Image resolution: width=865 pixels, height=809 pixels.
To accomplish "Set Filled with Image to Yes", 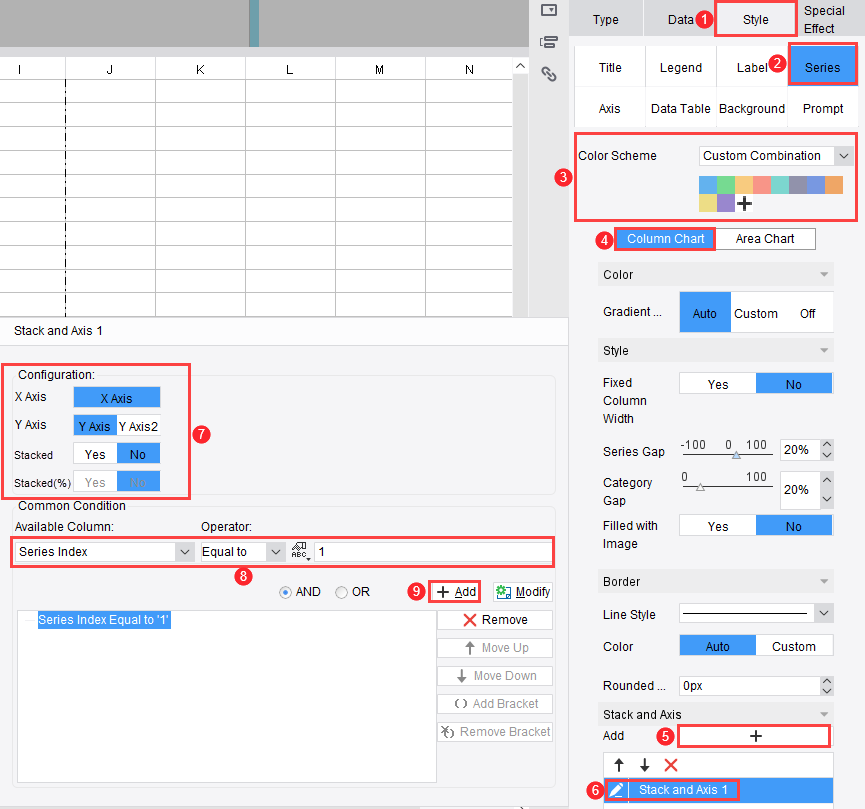I will click(x=717, y=526).
